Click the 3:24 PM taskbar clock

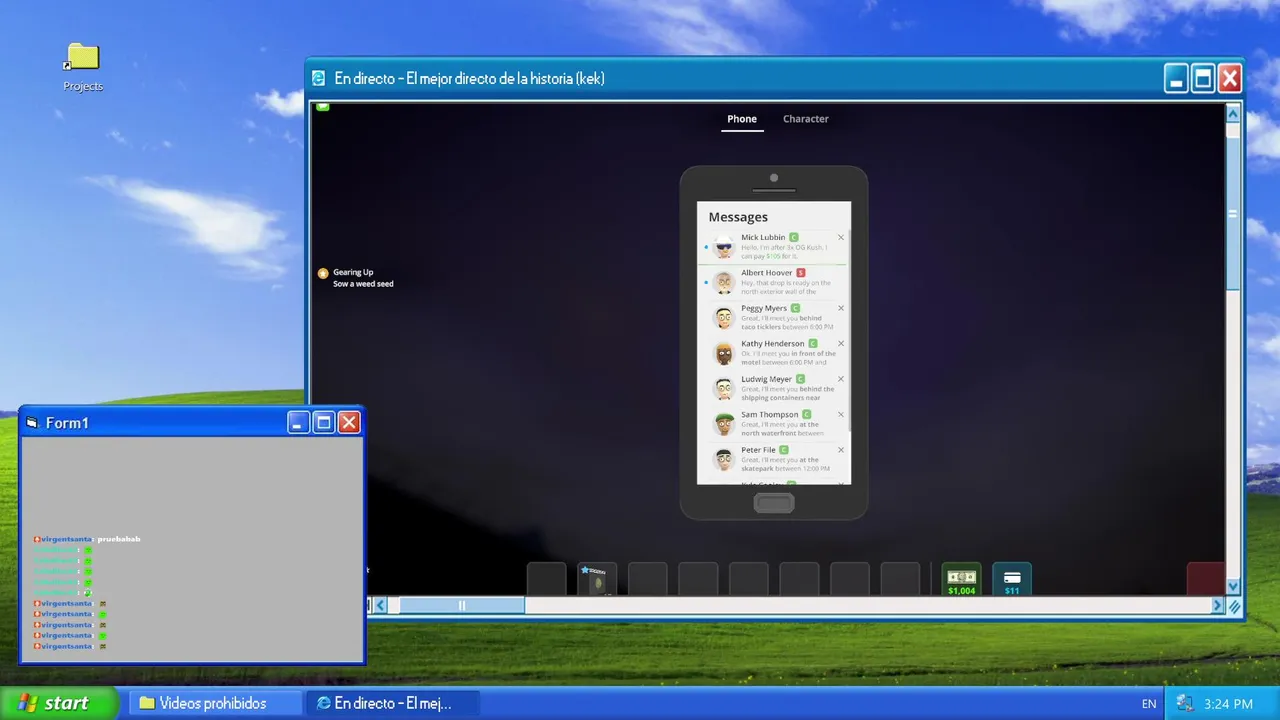pos(1229,704)
